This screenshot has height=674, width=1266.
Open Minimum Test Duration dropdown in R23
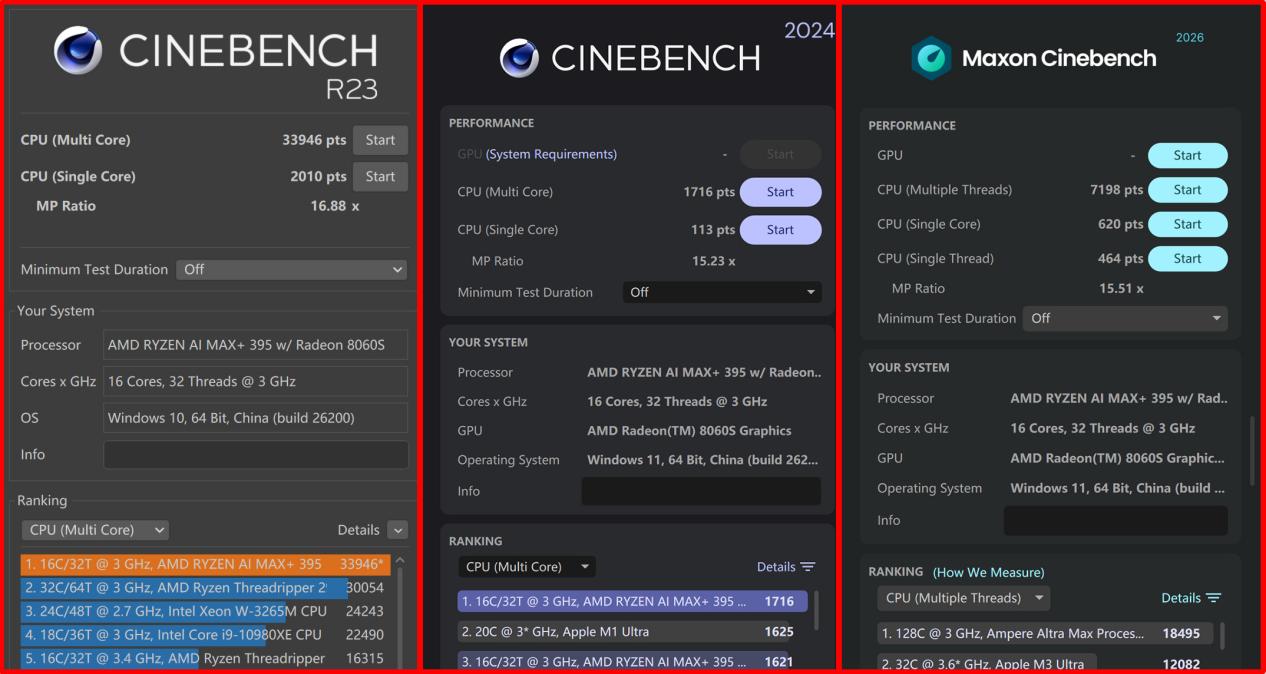[x=292, y=269]
